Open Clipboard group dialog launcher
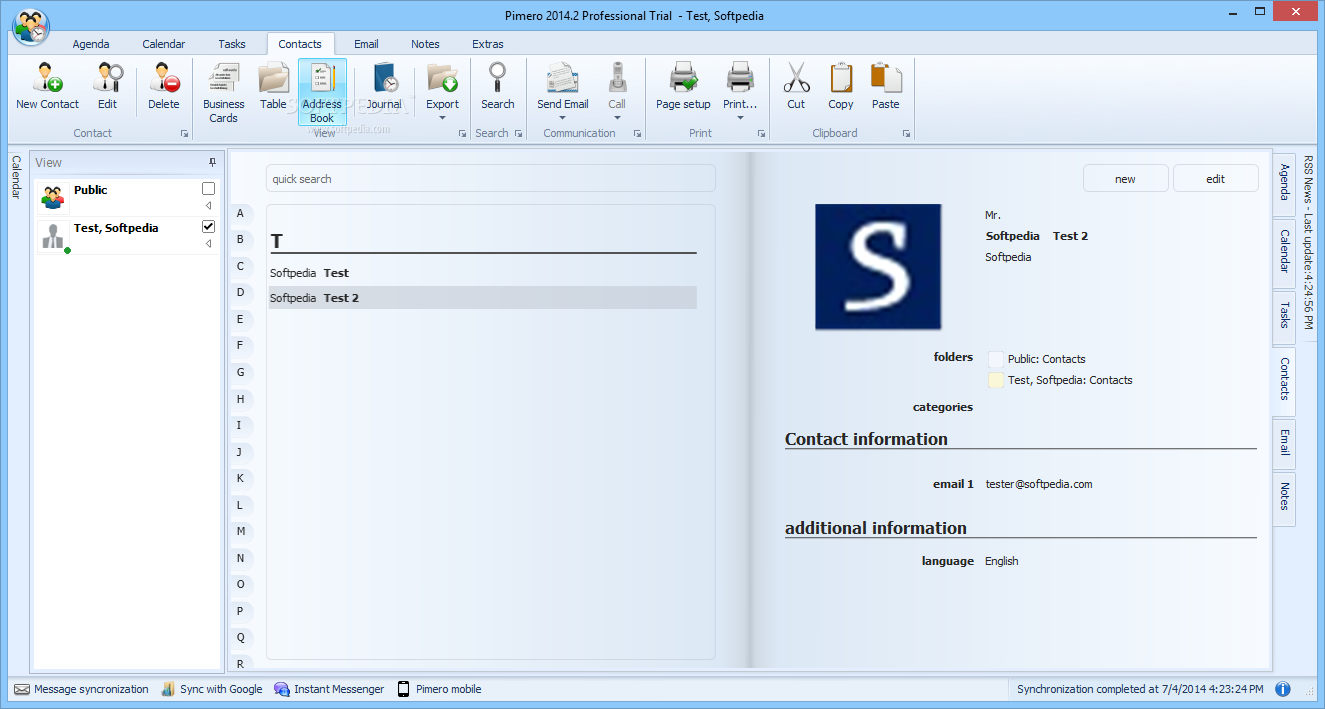Image resolution: width=1325 pixels, height=709 pixels. coord(906,133)
